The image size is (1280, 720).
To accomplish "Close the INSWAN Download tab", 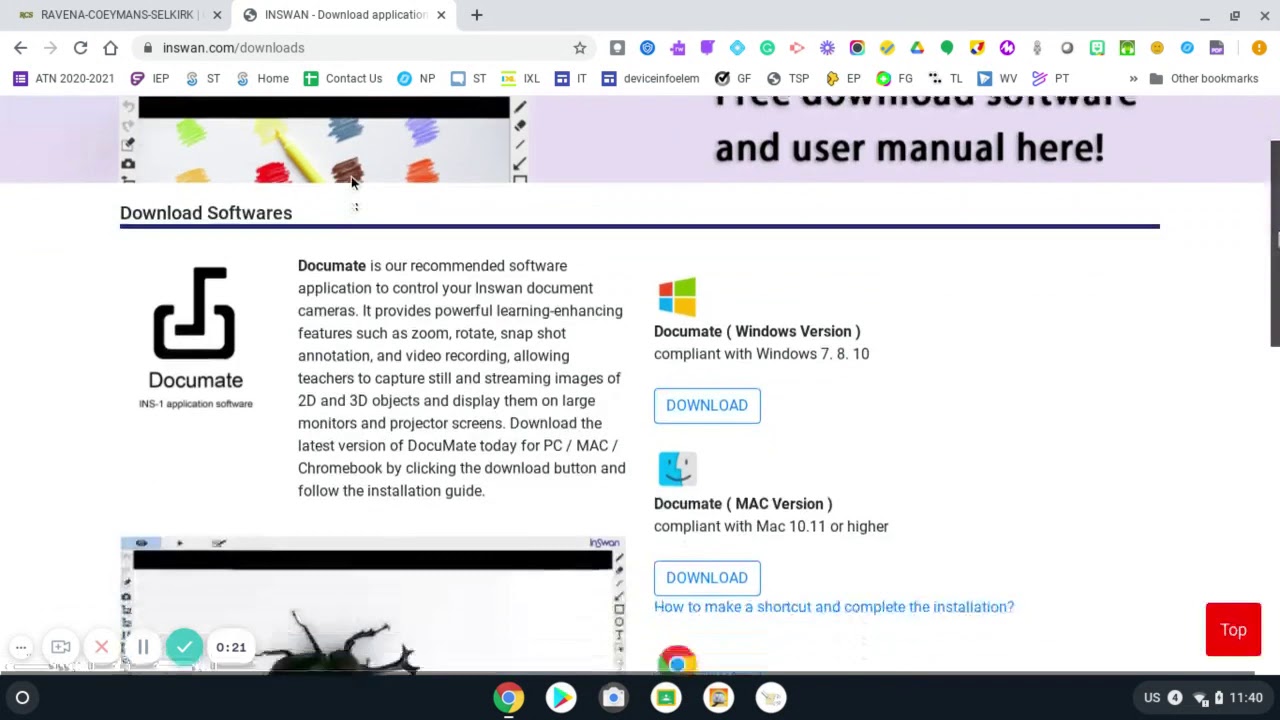I will [x=441, y=15].
